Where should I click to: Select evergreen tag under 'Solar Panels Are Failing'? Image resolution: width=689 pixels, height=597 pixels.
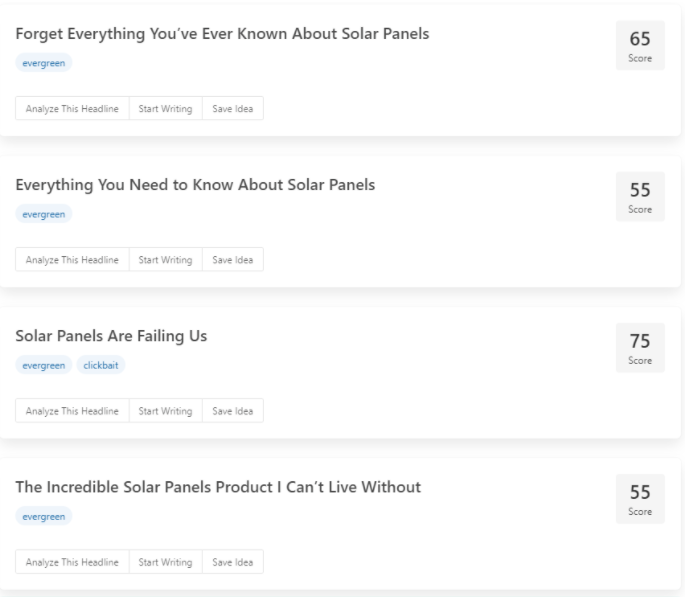[44, 365]
